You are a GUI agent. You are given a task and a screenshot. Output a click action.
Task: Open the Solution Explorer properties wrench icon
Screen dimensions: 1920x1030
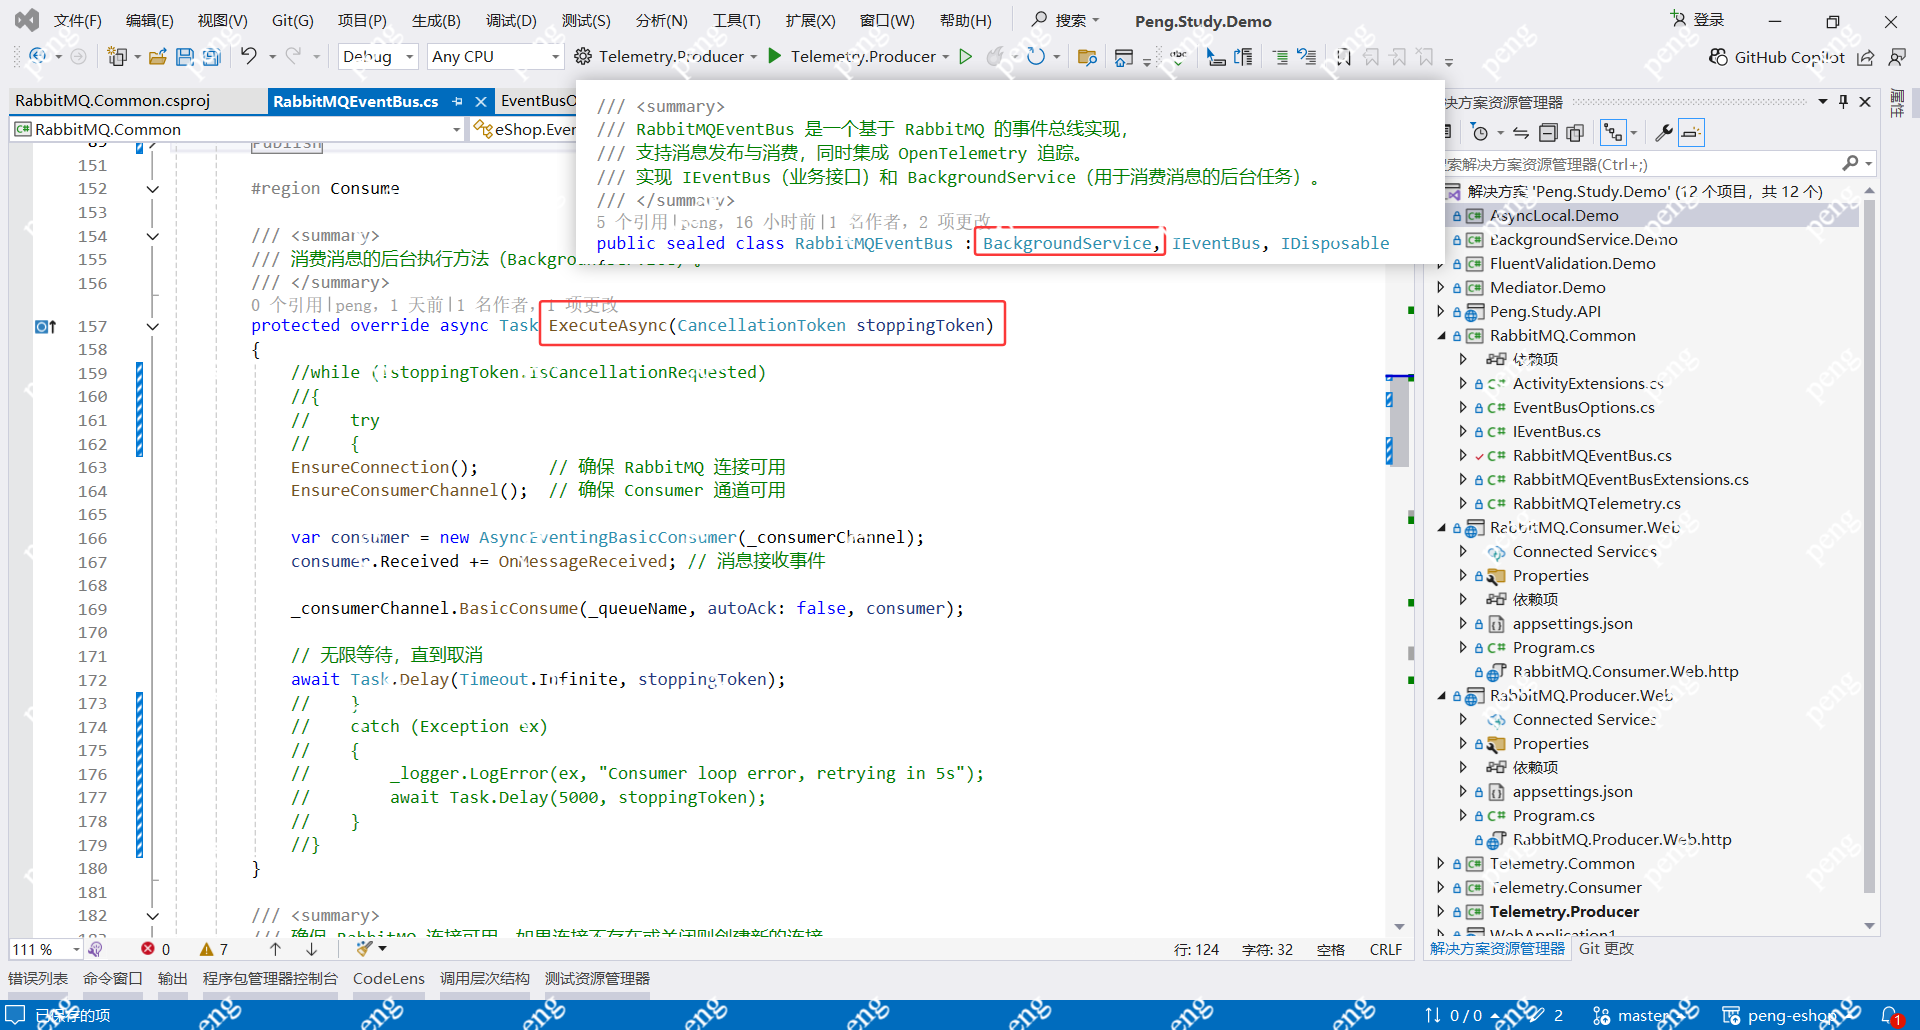[x=1664, y=133]
